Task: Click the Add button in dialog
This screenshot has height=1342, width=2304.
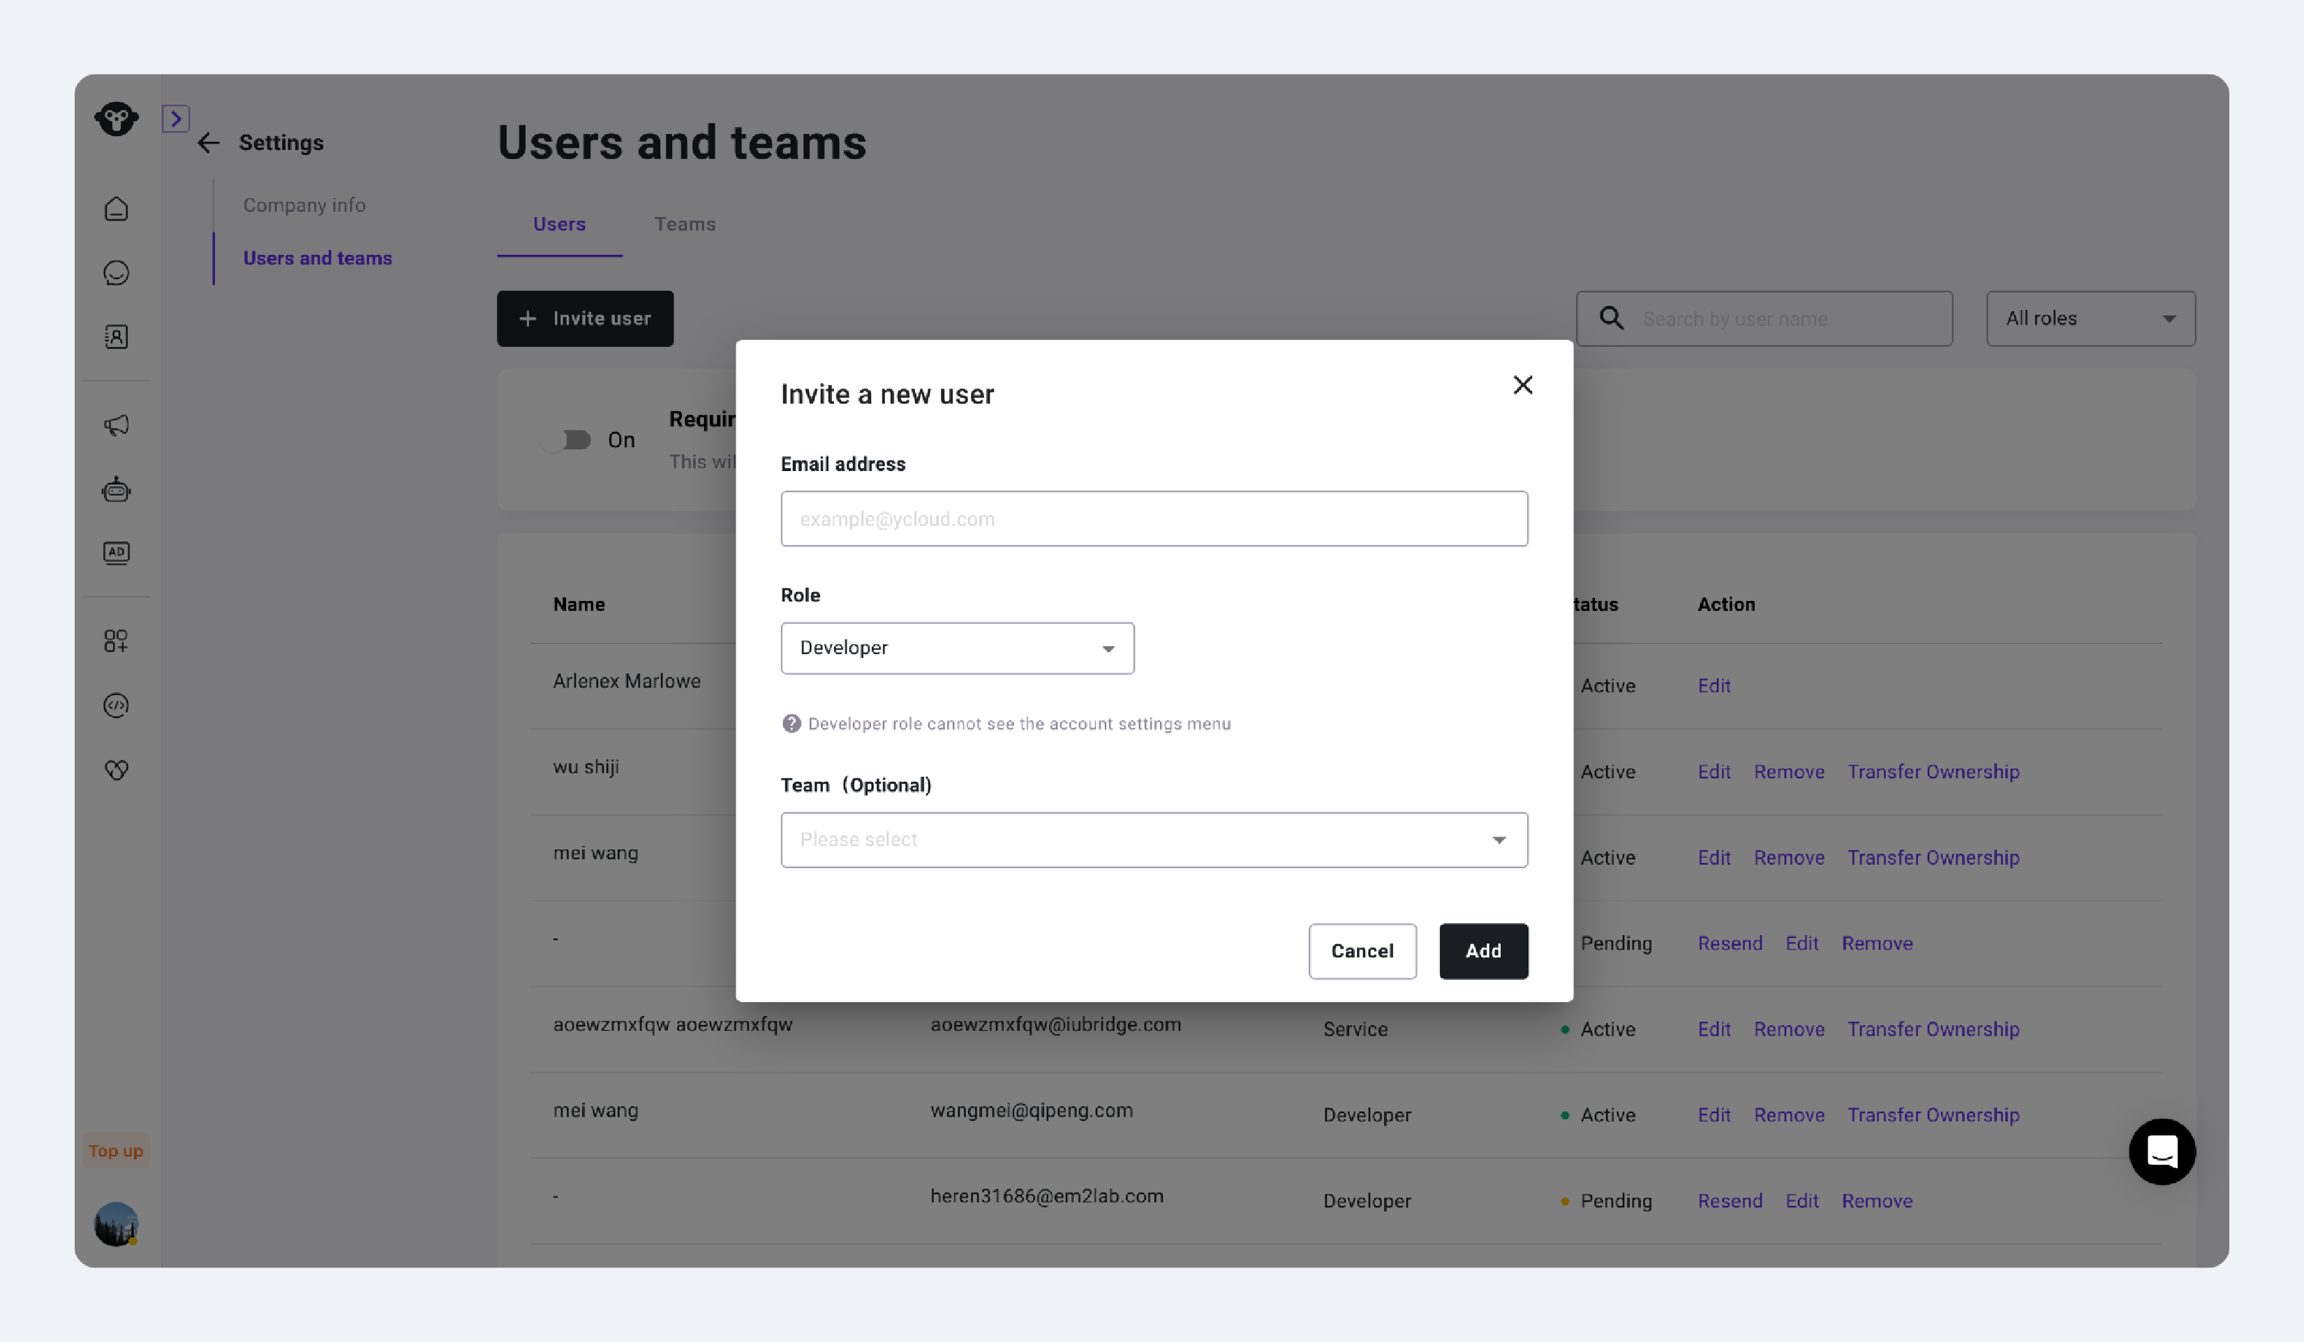Action: pos(1483,950)
